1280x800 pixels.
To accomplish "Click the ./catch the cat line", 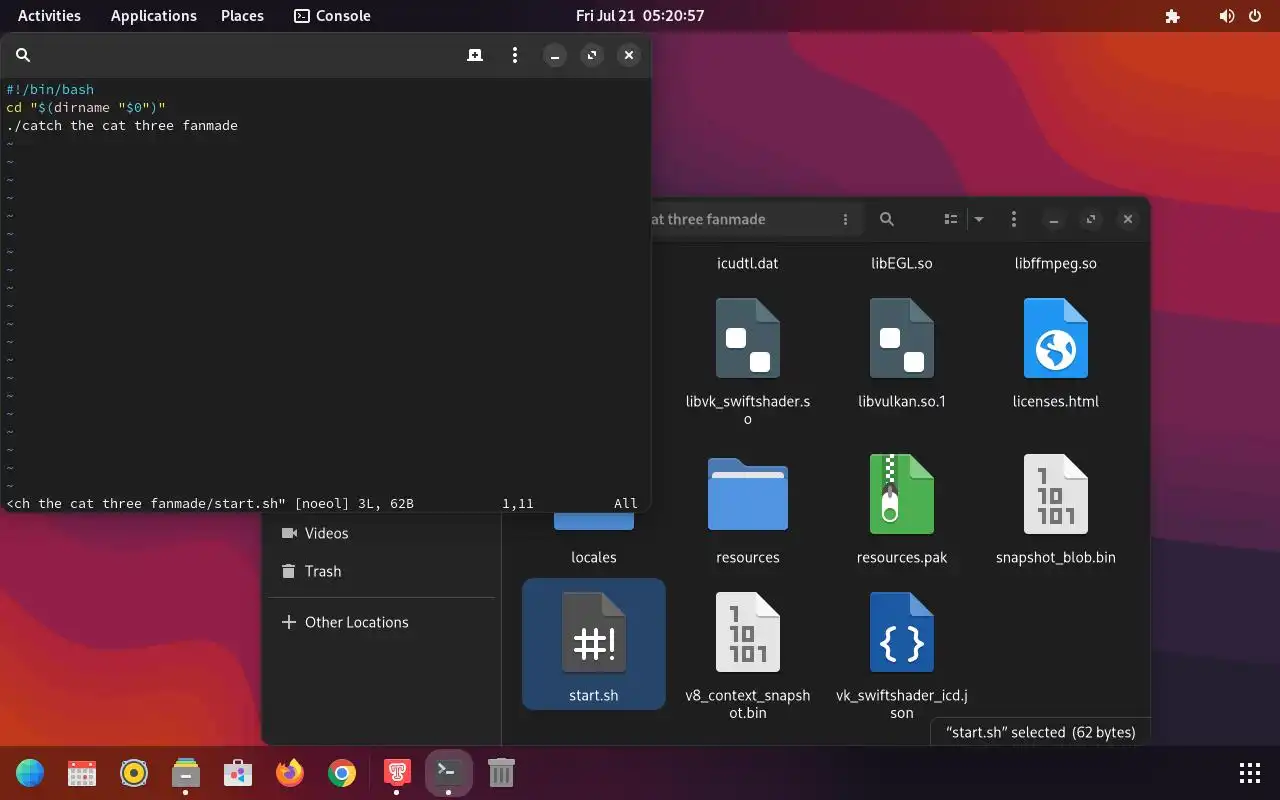I will (122, 125).
